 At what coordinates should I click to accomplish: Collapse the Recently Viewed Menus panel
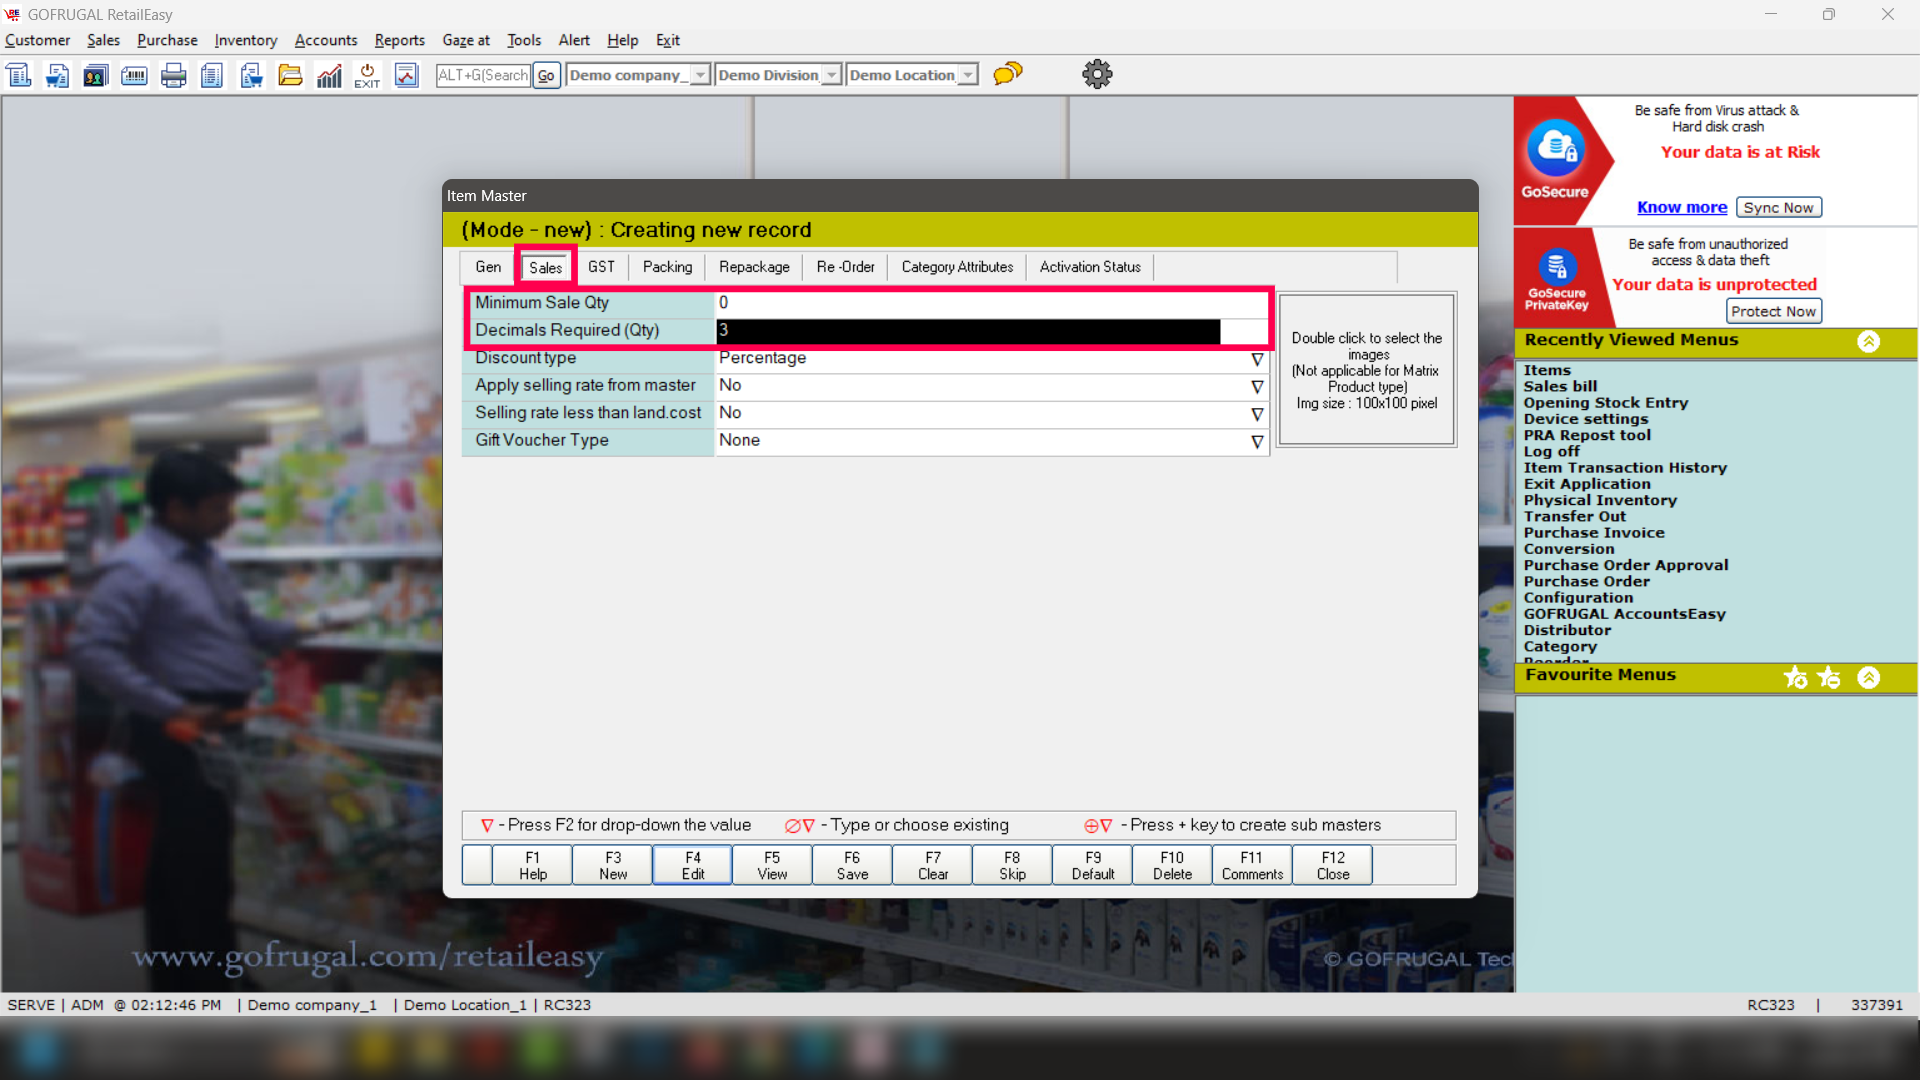point(1868,341)
